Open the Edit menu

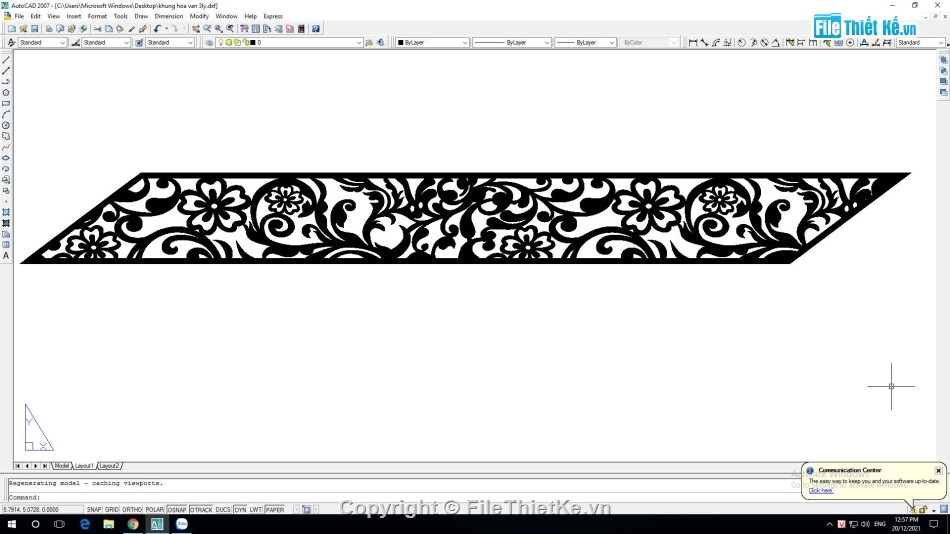coord(36,16)
